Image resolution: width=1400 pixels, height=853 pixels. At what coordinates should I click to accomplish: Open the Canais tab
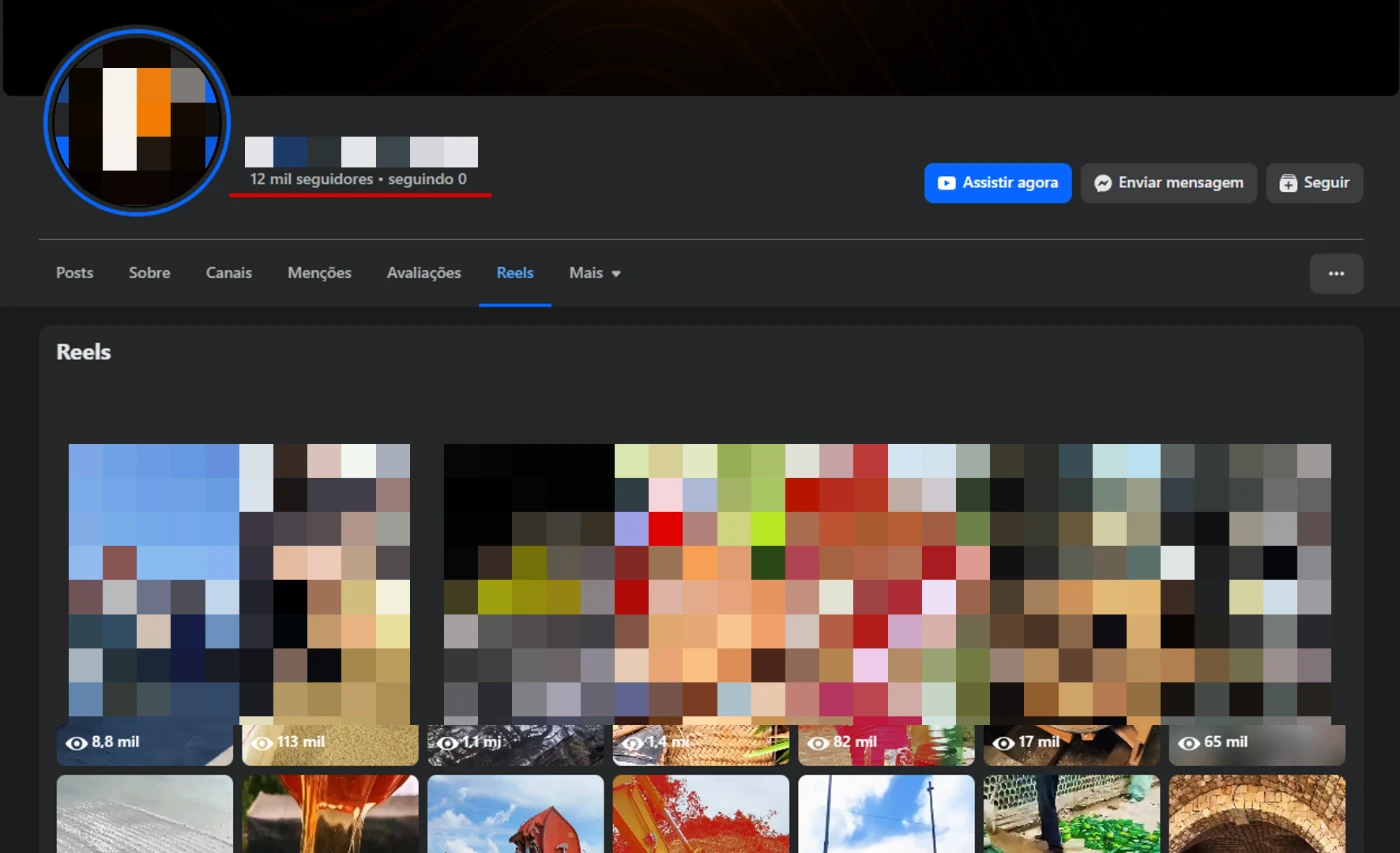tap(229, 273)
